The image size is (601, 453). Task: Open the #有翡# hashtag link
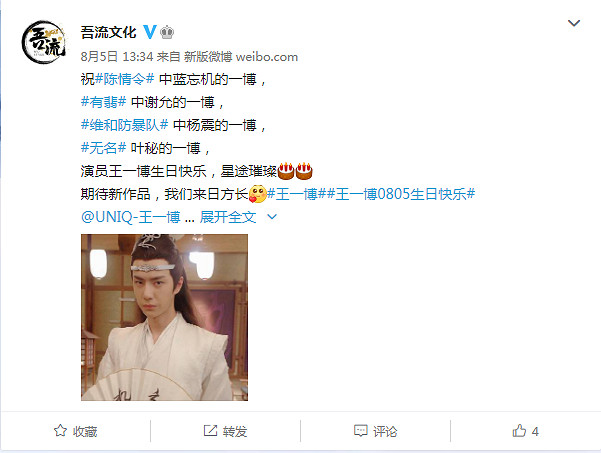coord(103,102)
